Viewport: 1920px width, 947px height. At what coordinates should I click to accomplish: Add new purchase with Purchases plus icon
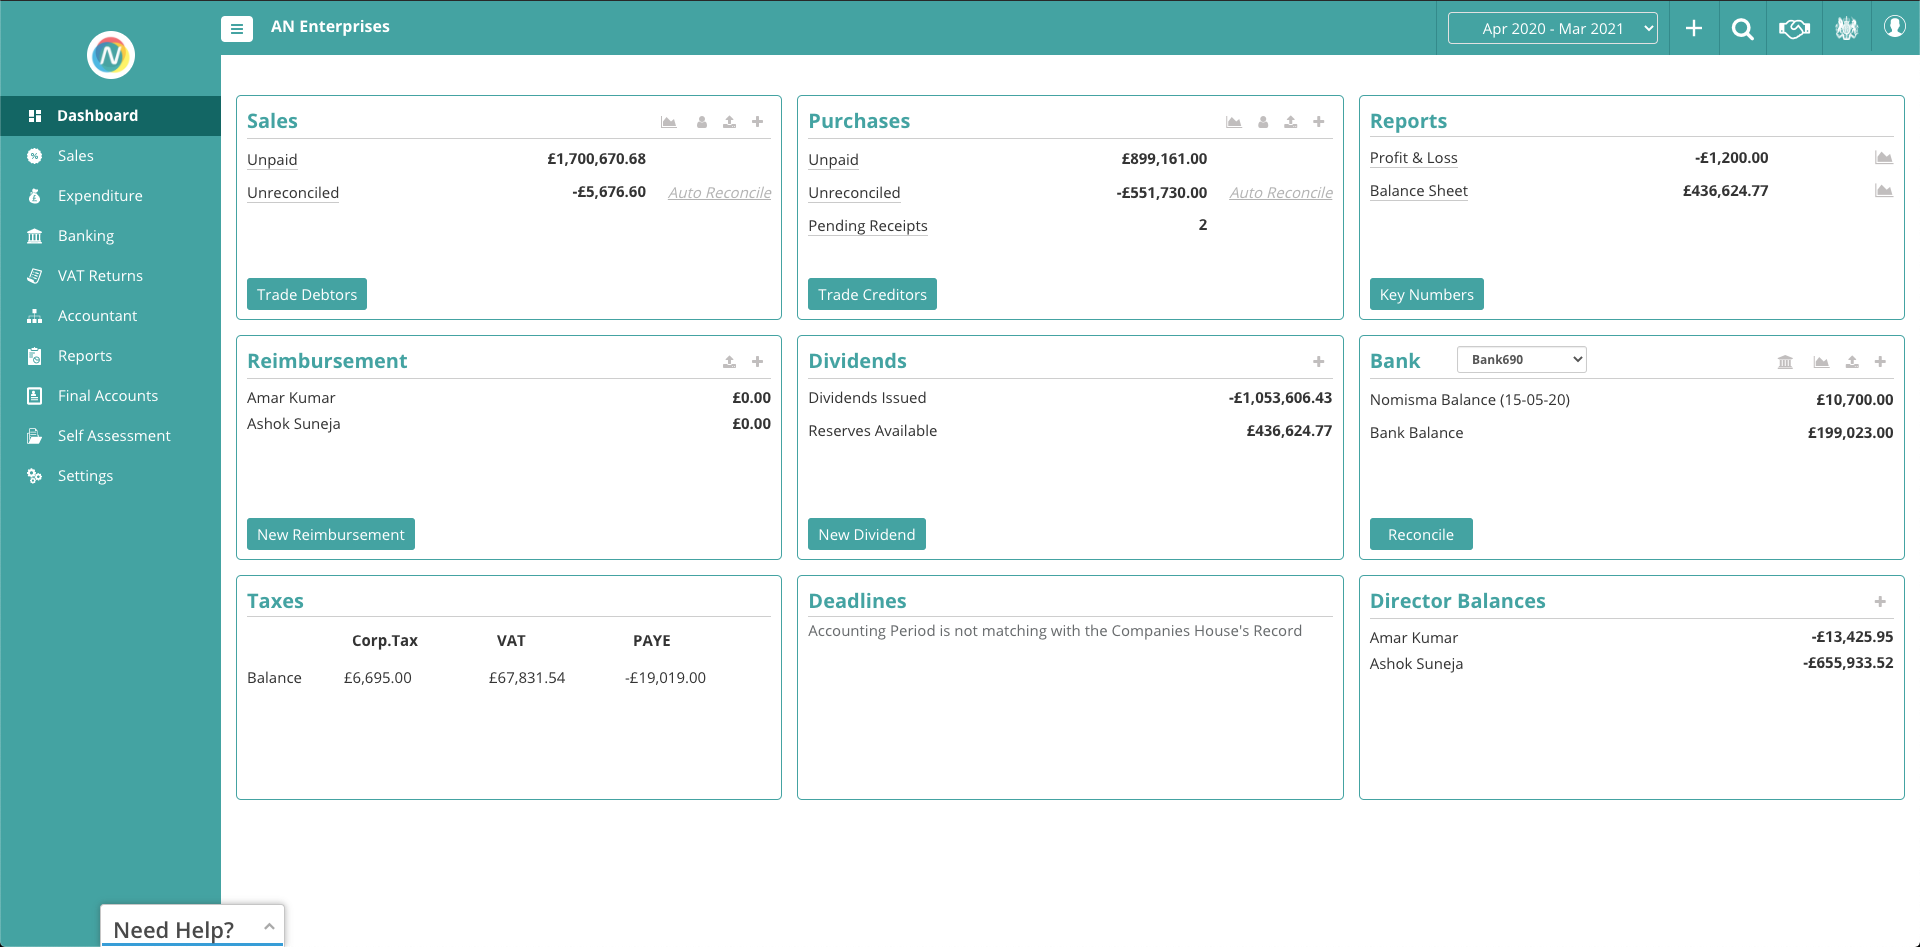[1319, 122]
